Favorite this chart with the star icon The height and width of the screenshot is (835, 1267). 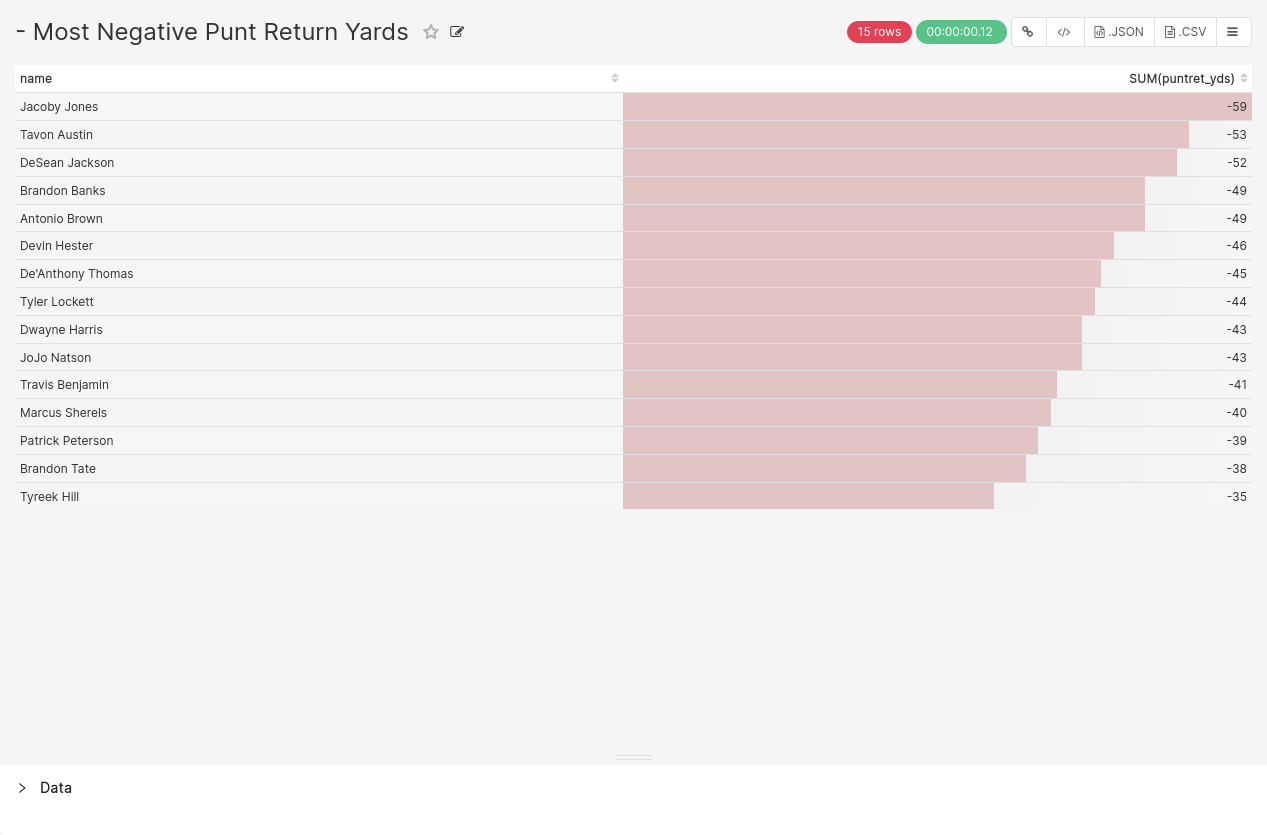(431, 32)
